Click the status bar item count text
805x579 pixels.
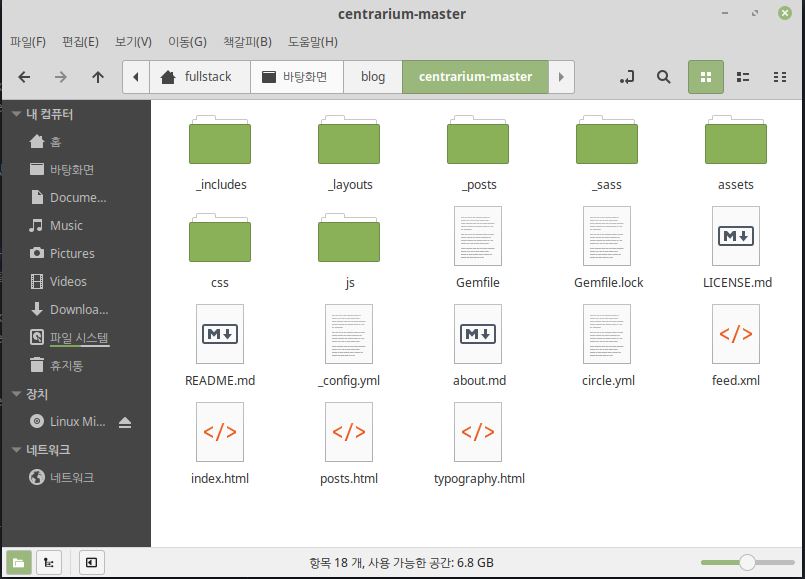pyautogui.click(x=401, y=563)
